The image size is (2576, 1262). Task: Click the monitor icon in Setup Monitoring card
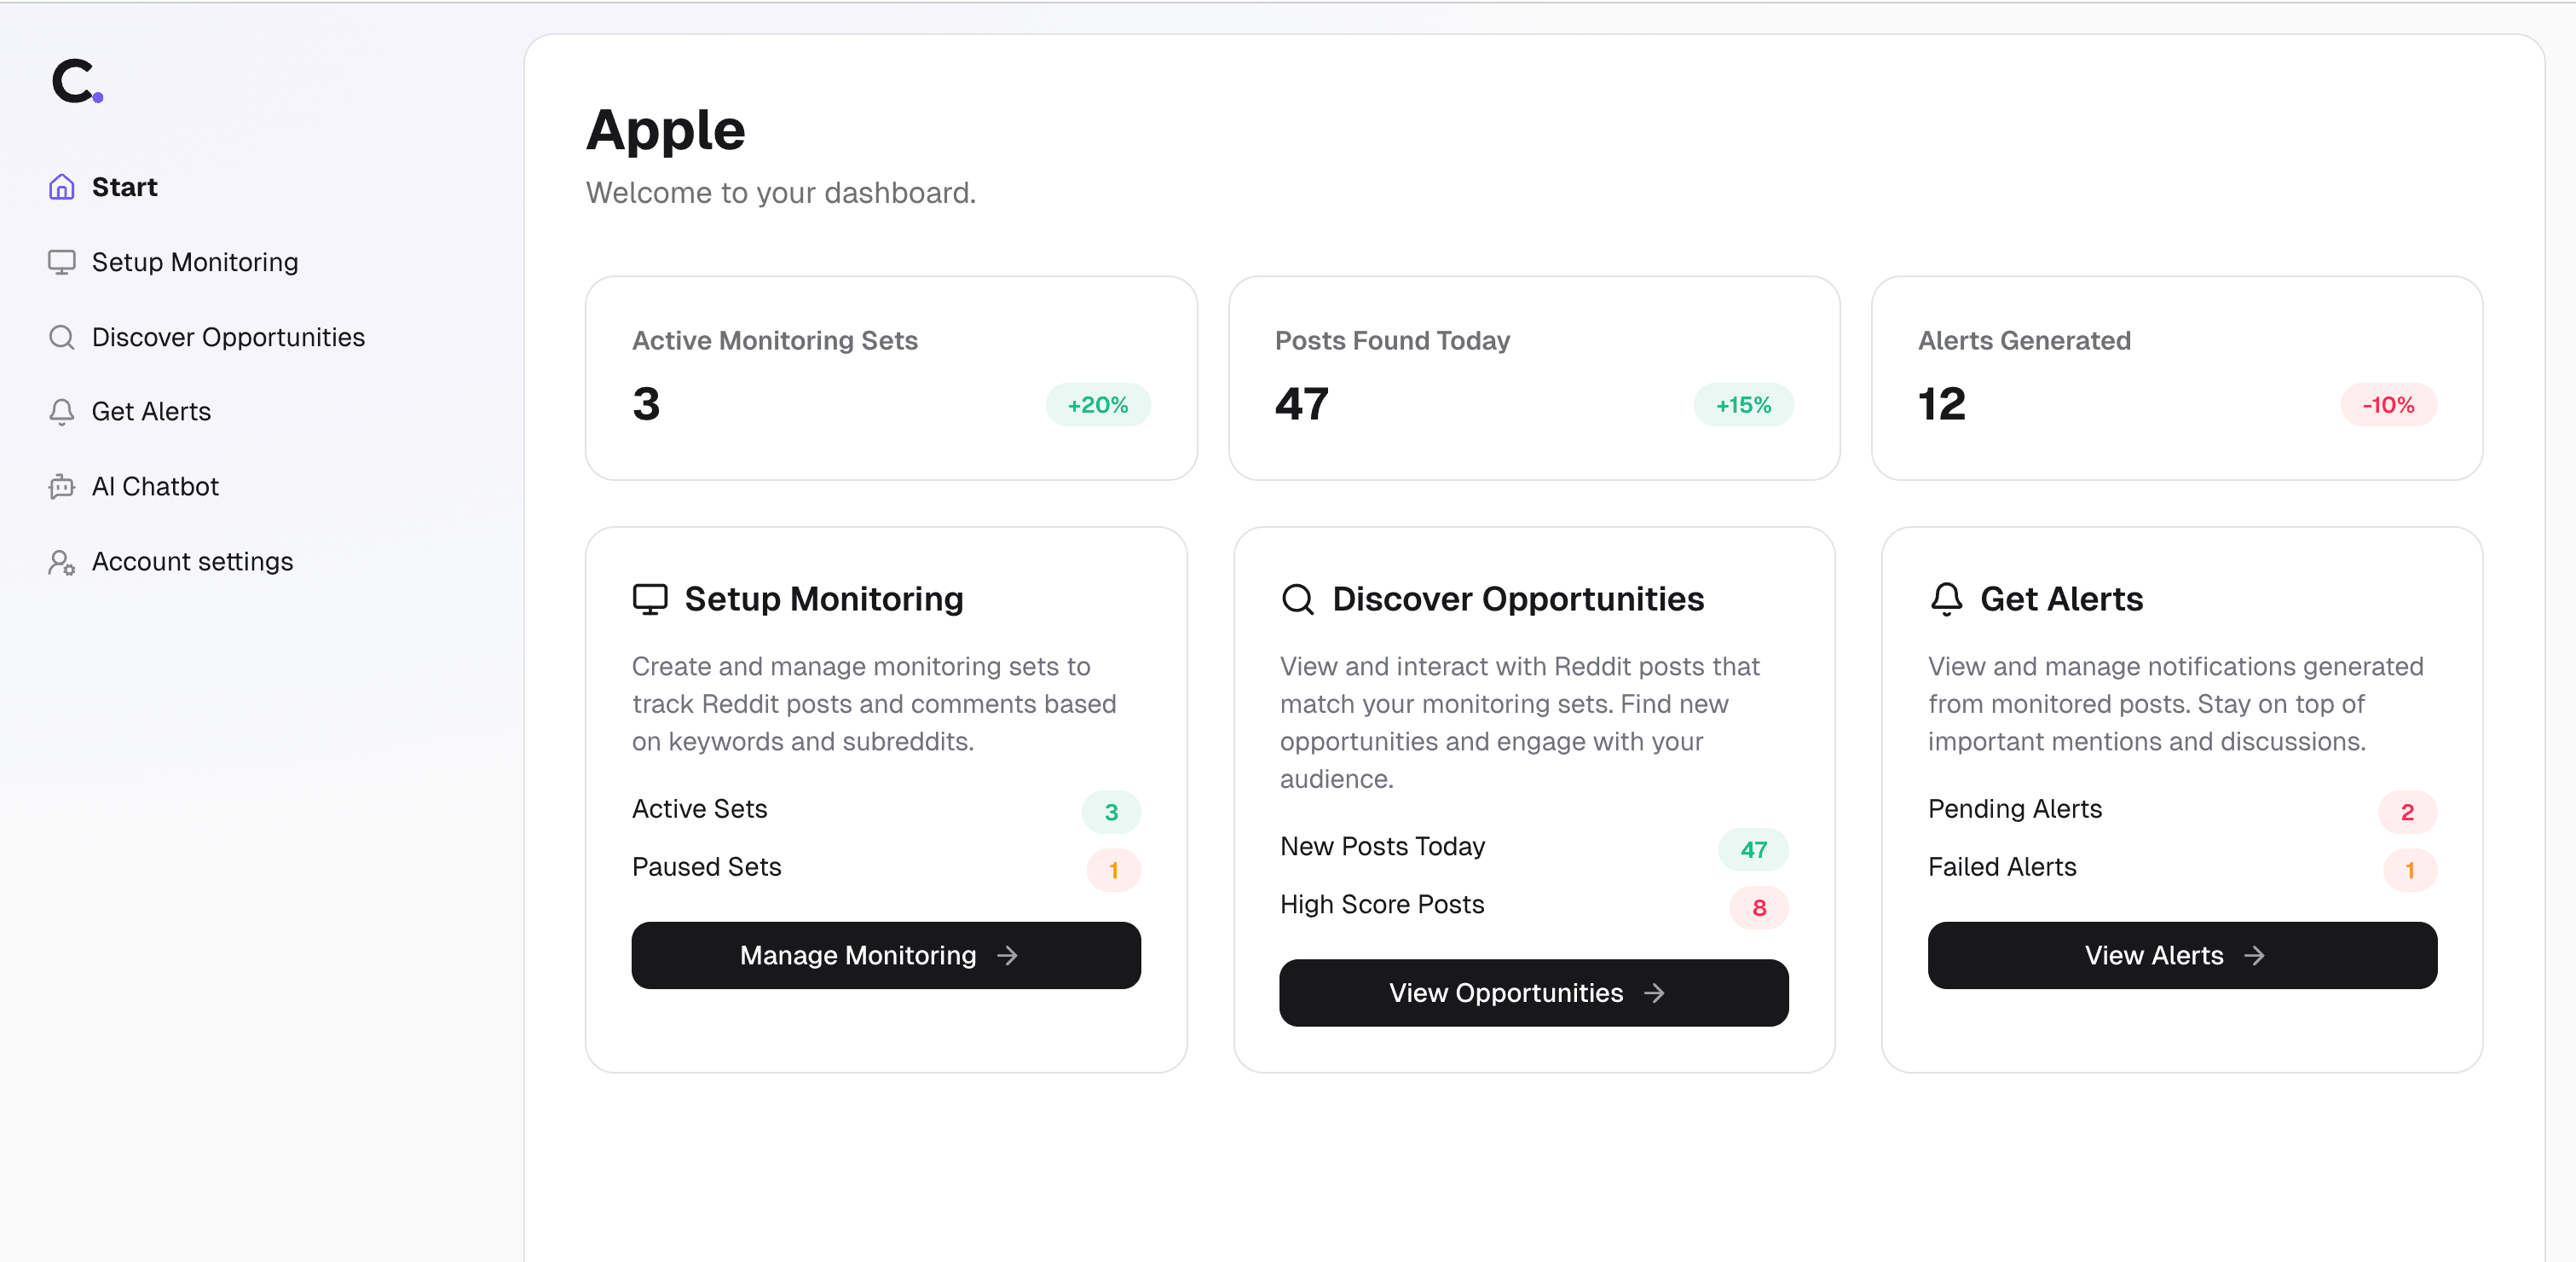[650, 599]
